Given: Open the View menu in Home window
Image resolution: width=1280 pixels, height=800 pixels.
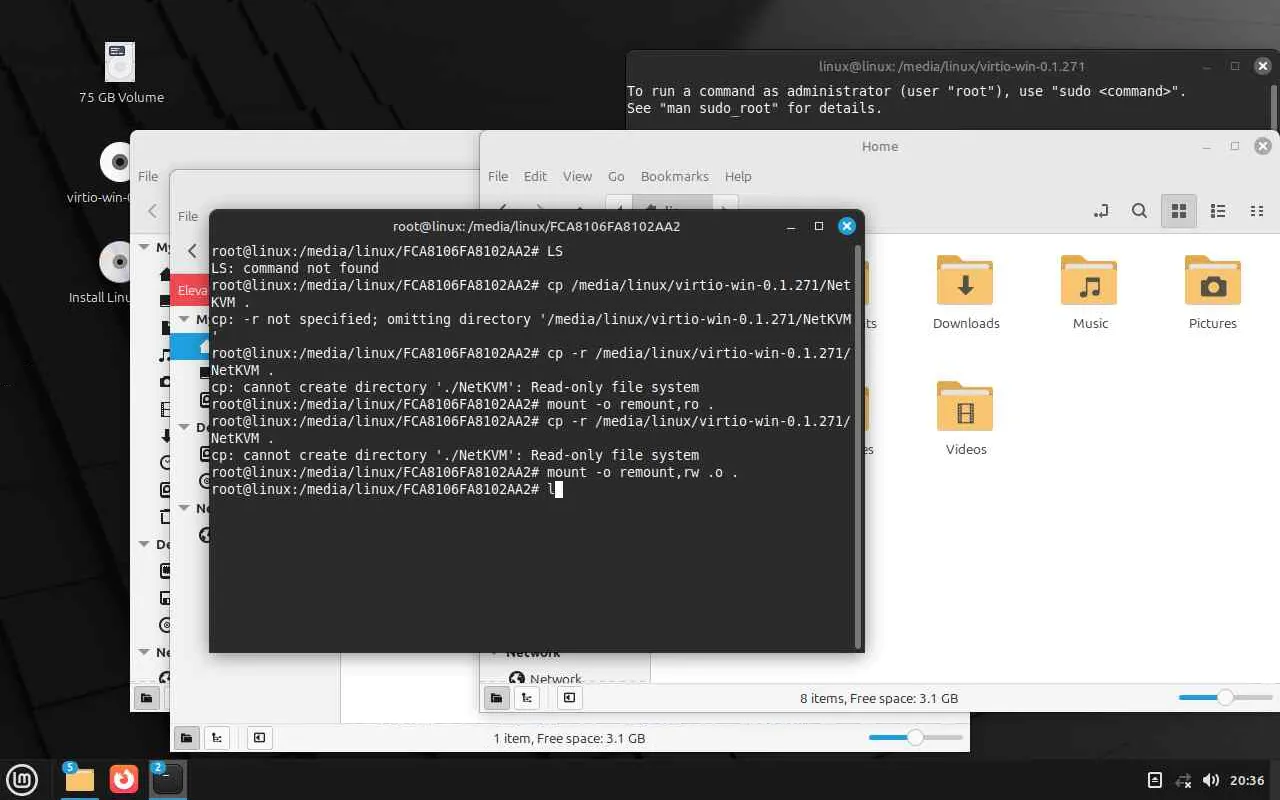Looking at the screenshot, I should (x=577, y=176).
